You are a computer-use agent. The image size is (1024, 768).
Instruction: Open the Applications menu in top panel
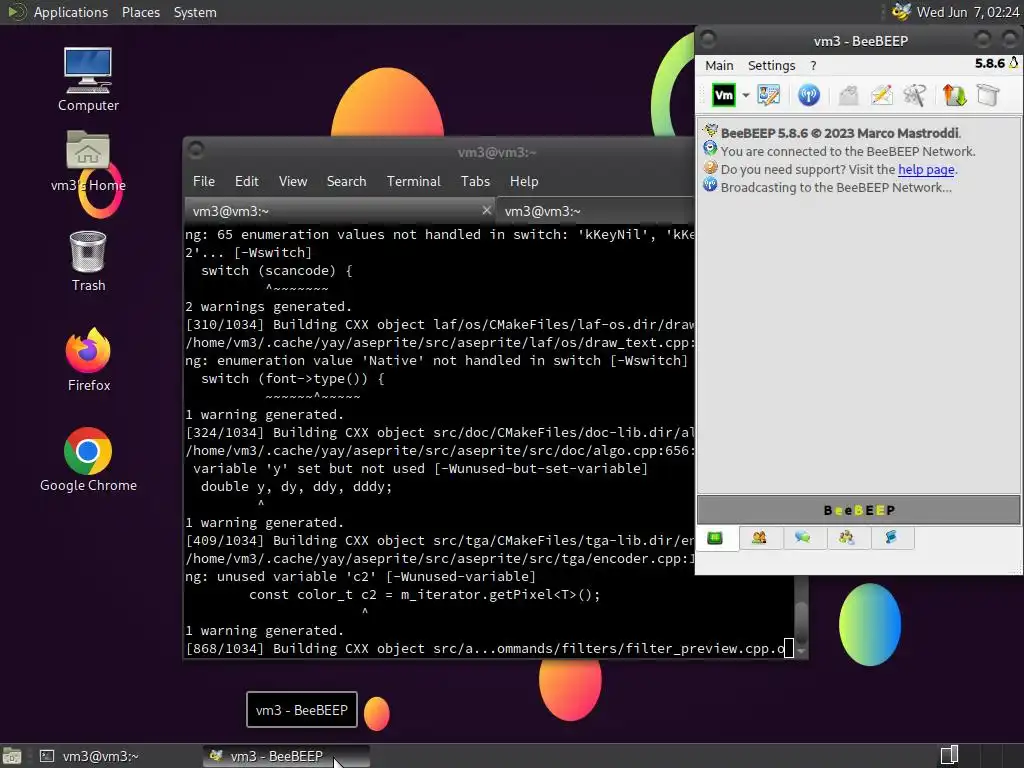(71, 12)
